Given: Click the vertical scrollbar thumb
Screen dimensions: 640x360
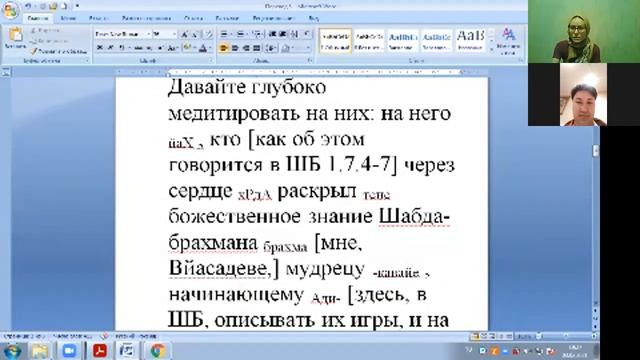Looking at the screenshot, I should click(x=596, y=150).
